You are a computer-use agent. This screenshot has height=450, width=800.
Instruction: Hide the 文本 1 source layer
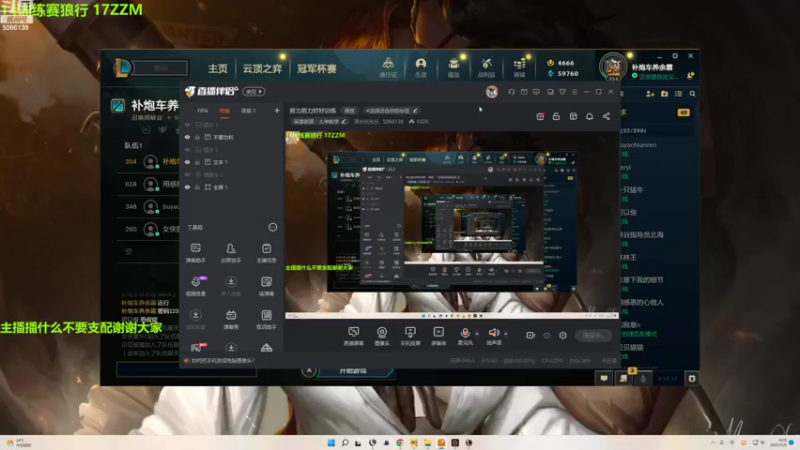tap(187, 162)
